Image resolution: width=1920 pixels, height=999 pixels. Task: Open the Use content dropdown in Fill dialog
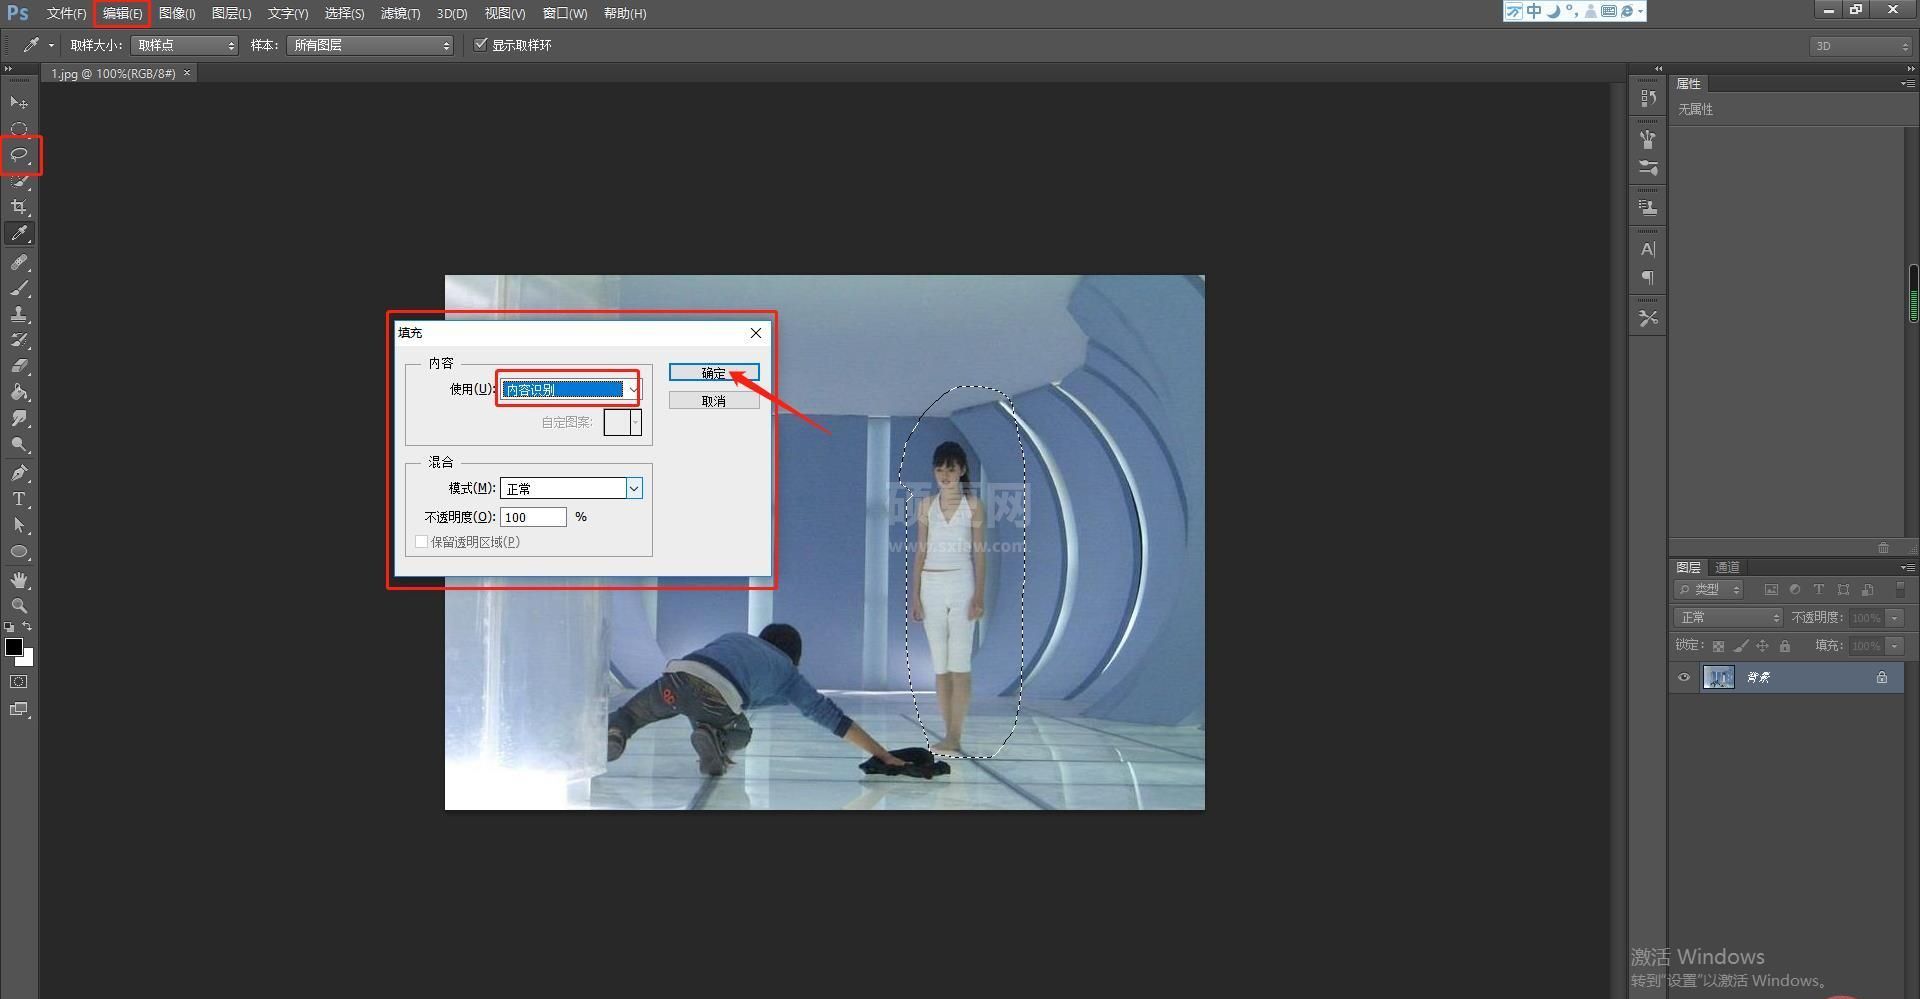point(571,389)
